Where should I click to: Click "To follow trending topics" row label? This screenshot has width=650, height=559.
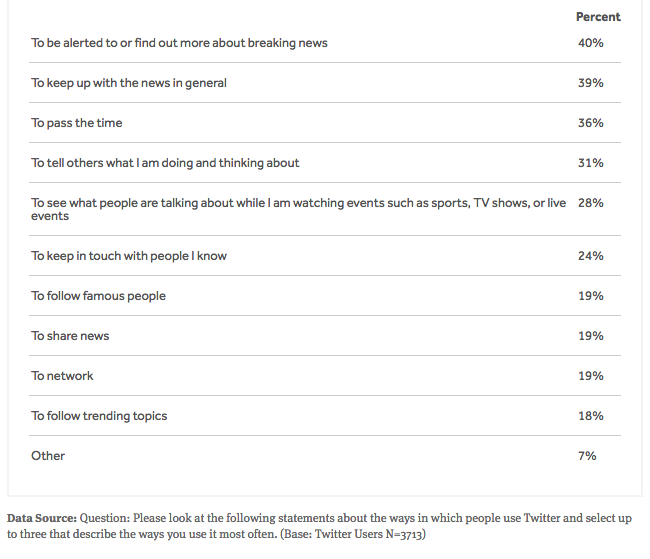99,416
